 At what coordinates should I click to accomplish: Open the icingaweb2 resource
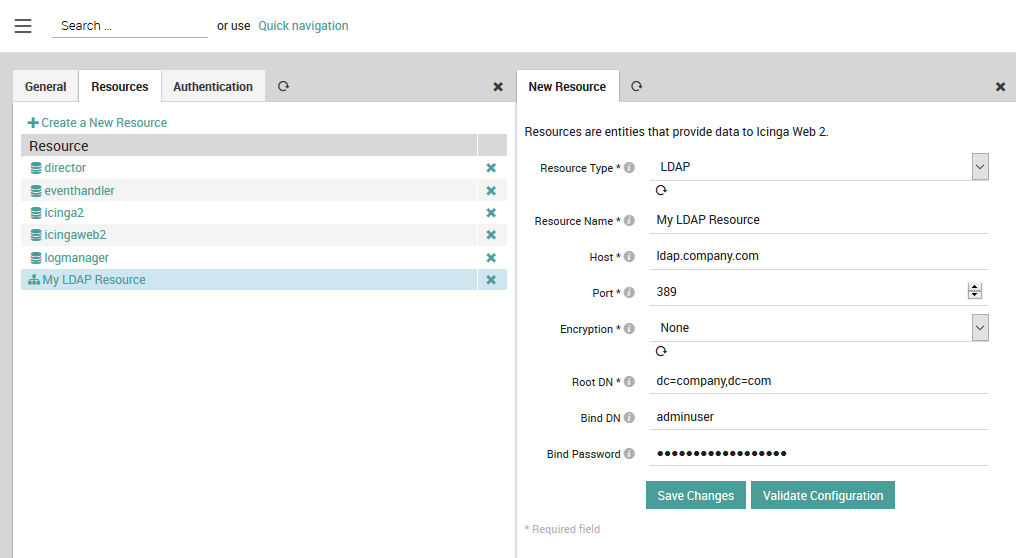click(x=75, y=235)
